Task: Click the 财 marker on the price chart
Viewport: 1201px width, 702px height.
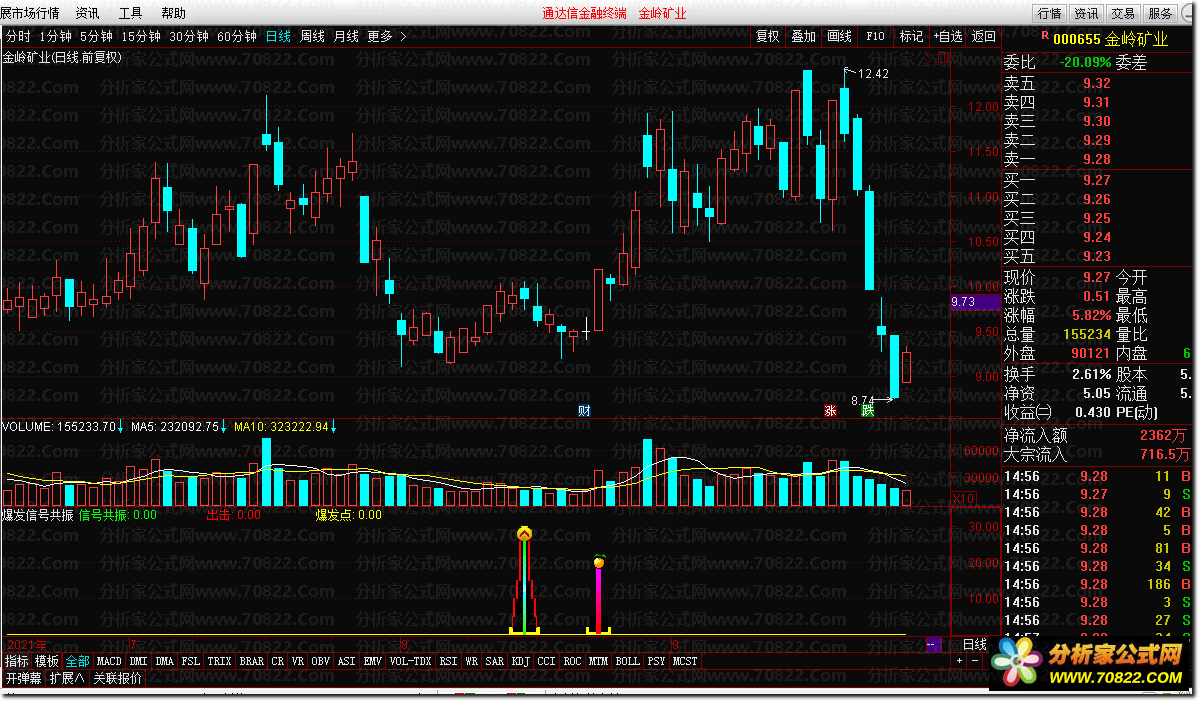Action: click(x=584, y=410)
